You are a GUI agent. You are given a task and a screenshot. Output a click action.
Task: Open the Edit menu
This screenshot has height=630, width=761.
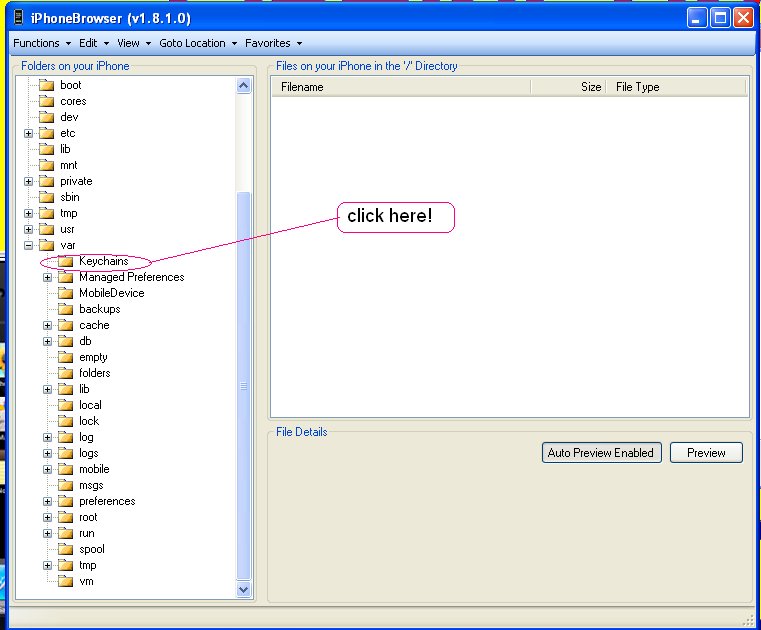[x=94, y=43]
